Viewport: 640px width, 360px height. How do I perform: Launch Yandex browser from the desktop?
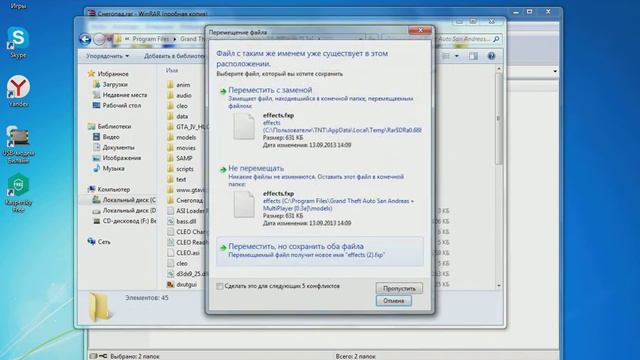click(x=18, y=91)
